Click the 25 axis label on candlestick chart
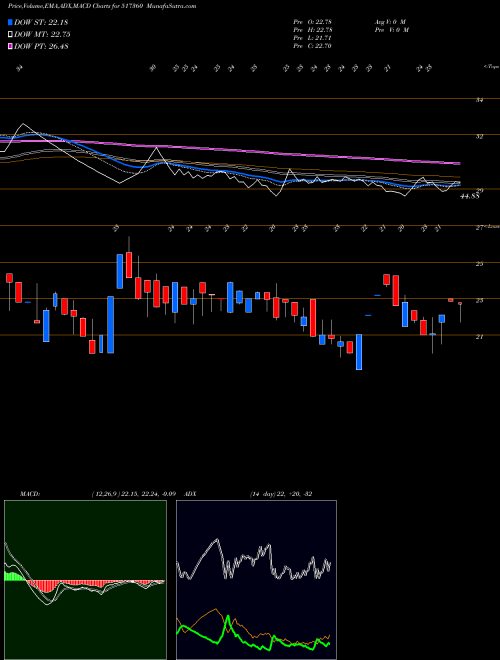The image size is (500, 660). [x=480, y=264]
